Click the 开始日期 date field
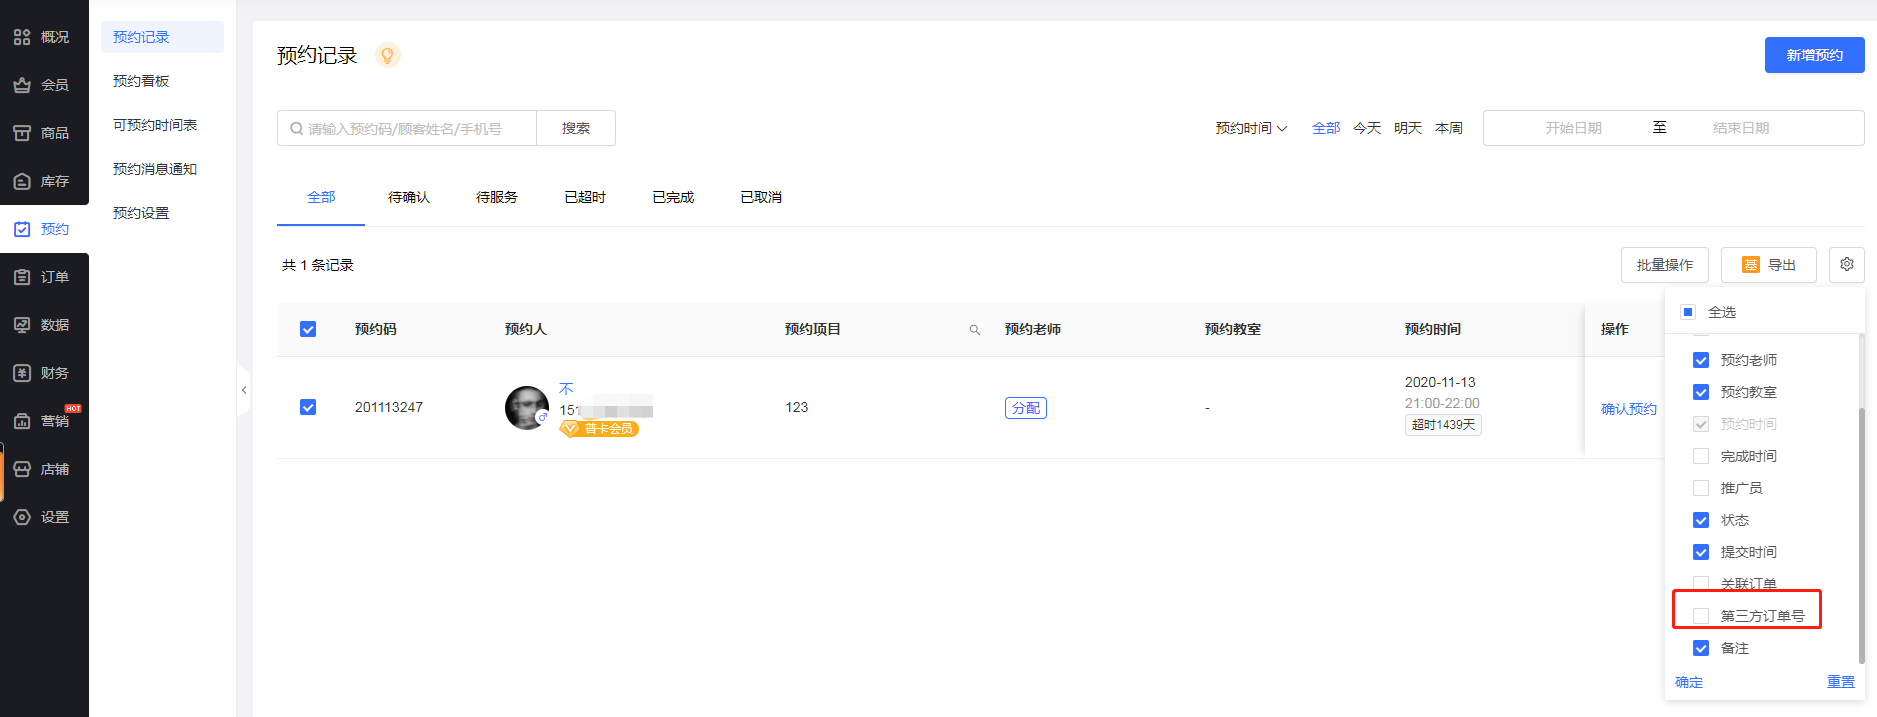The image size is (1877, 717). click(1573, 128)
